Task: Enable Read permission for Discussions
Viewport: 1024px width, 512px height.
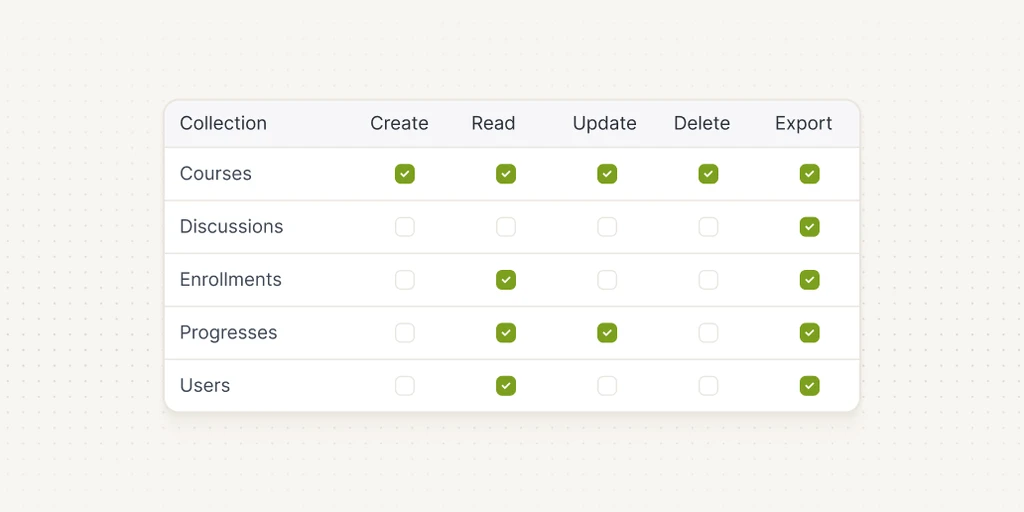Action: (505, 227)
